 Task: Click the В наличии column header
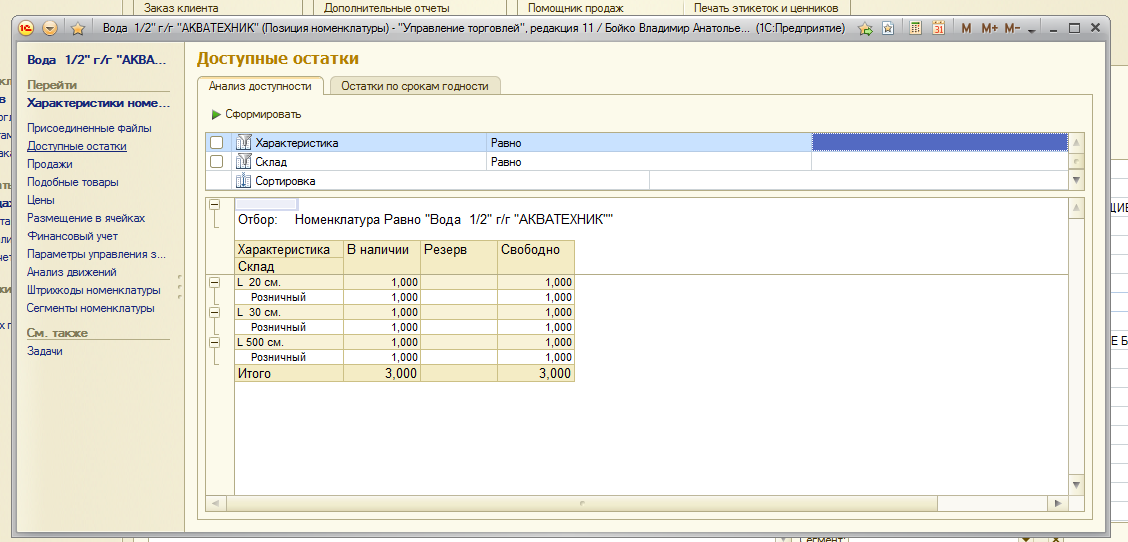click(382, 257)
